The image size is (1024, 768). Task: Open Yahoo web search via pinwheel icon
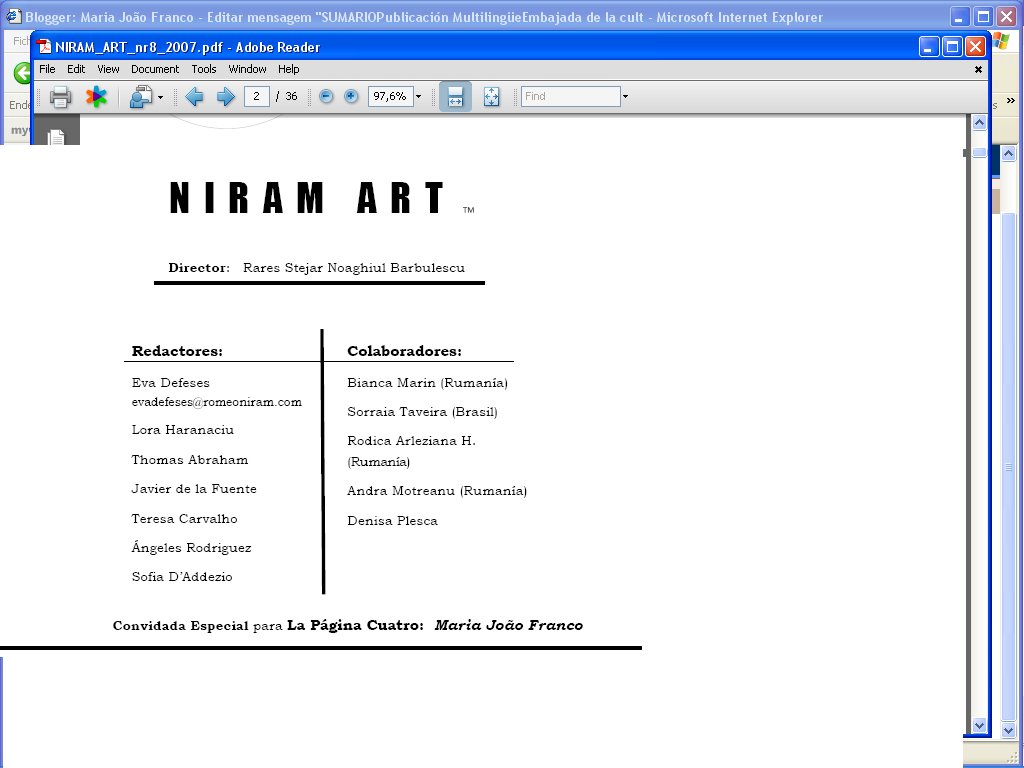coord(96,96)
